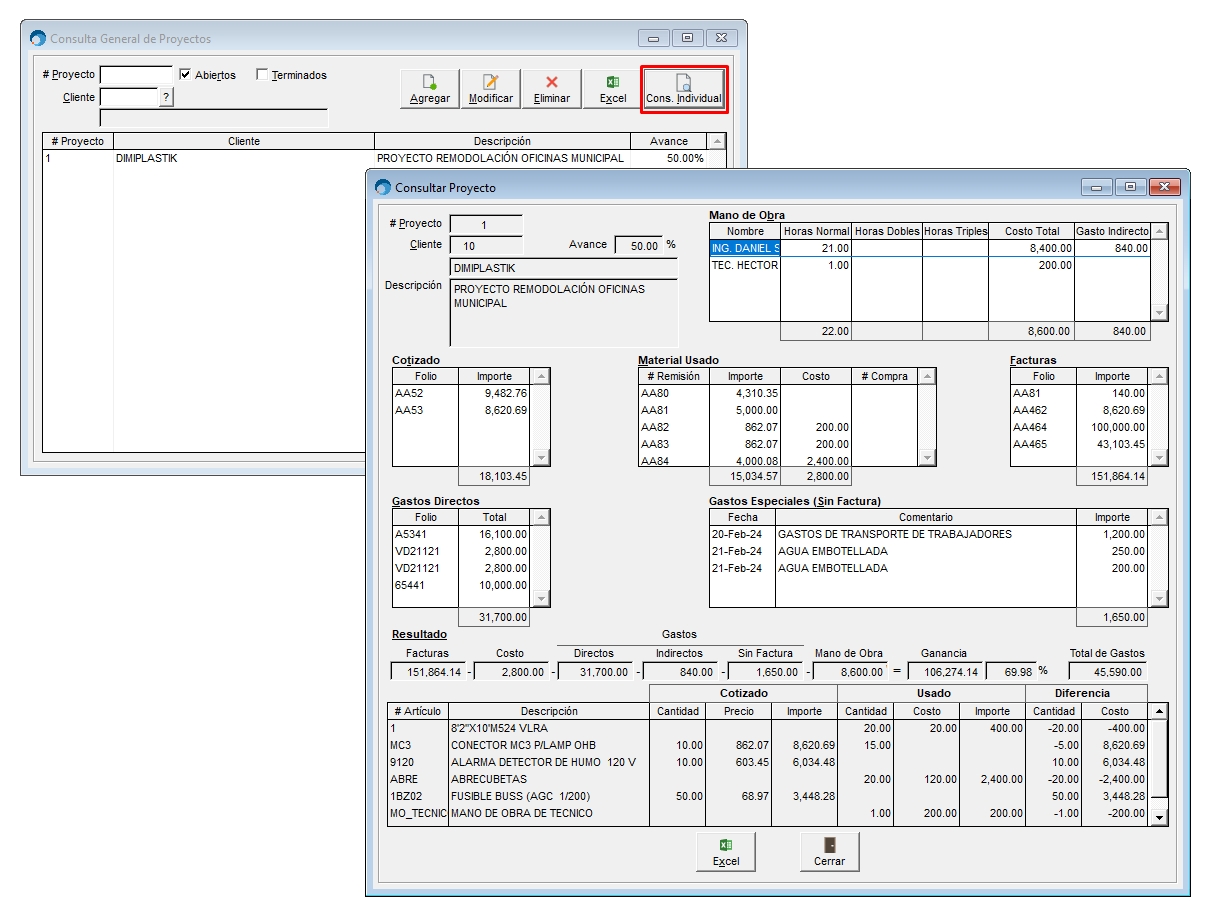Click the Agregar project button
This screenshot has height=902, width=1211.
[430, 89]
